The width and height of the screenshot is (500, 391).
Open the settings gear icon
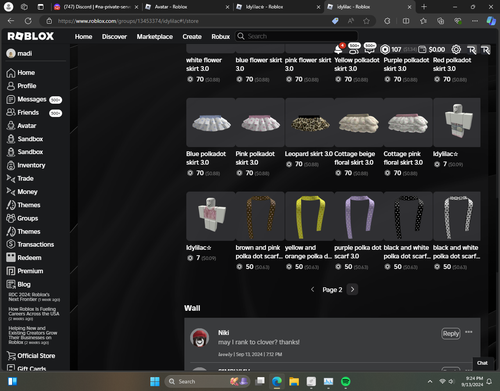[x=456, y=49]
